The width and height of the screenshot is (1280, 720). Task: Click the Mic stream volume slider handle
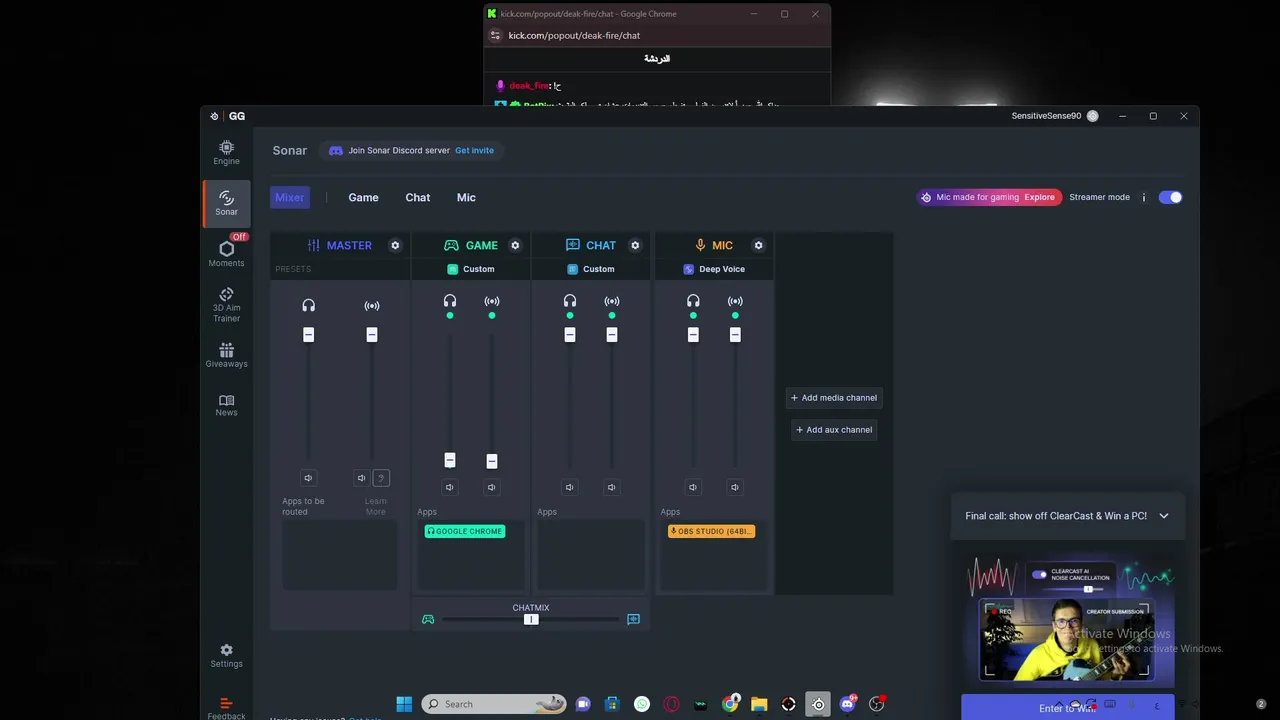[735, 335]
